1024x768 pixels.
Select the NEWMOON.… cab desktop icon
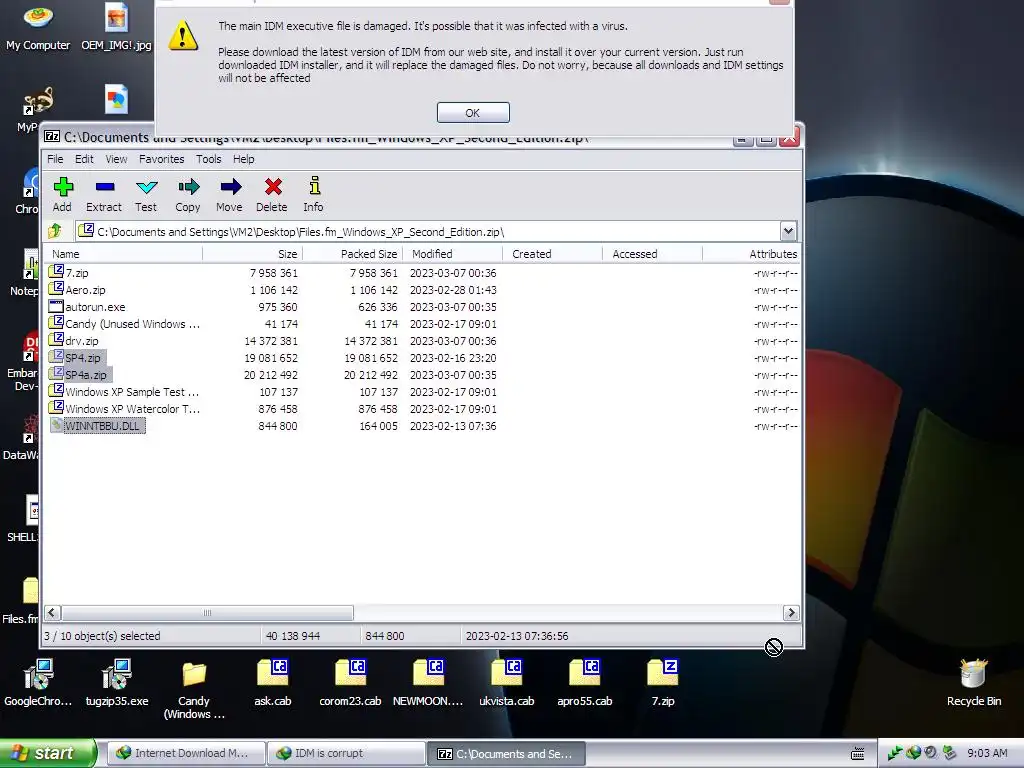click(428, 683)
